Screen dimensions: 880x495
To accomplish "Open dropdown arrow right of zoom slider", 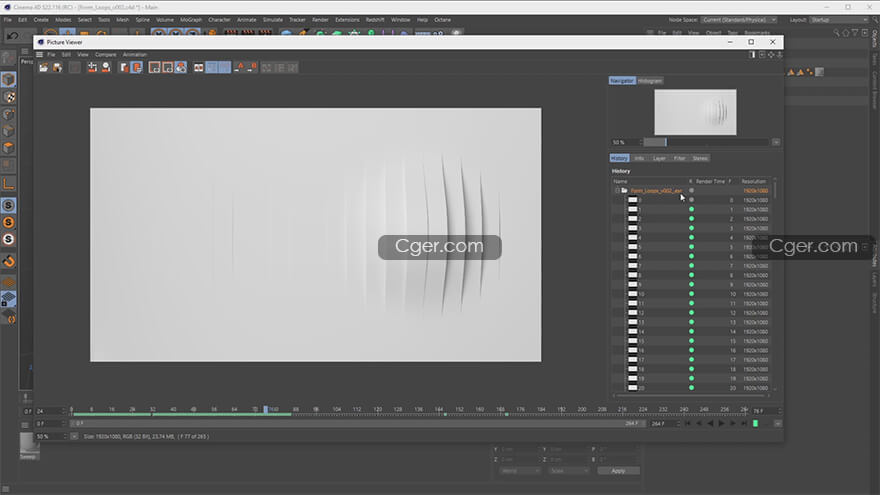I will (x=776, y=143).
